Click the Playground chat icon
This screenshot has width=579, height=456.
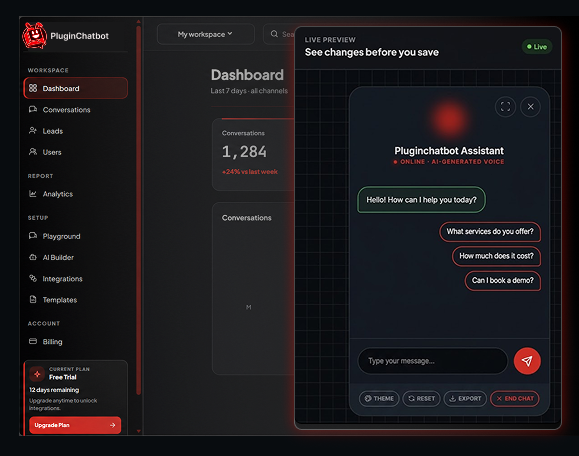pos(33,236)
